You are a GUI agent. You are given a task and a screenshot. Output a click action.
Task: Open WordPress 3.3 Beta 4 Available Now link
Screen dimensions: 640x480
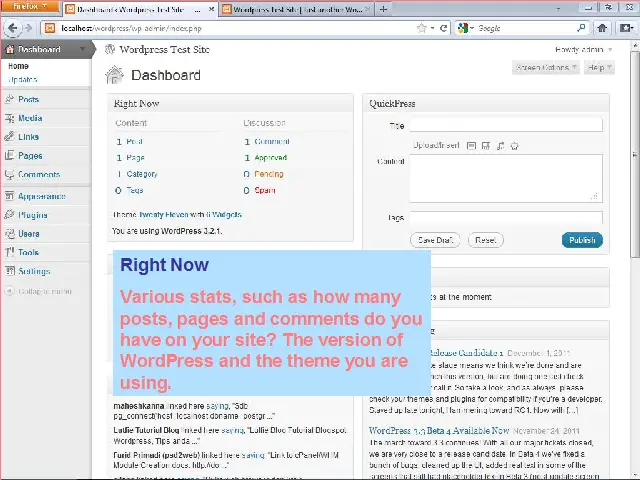pos(439,430)
